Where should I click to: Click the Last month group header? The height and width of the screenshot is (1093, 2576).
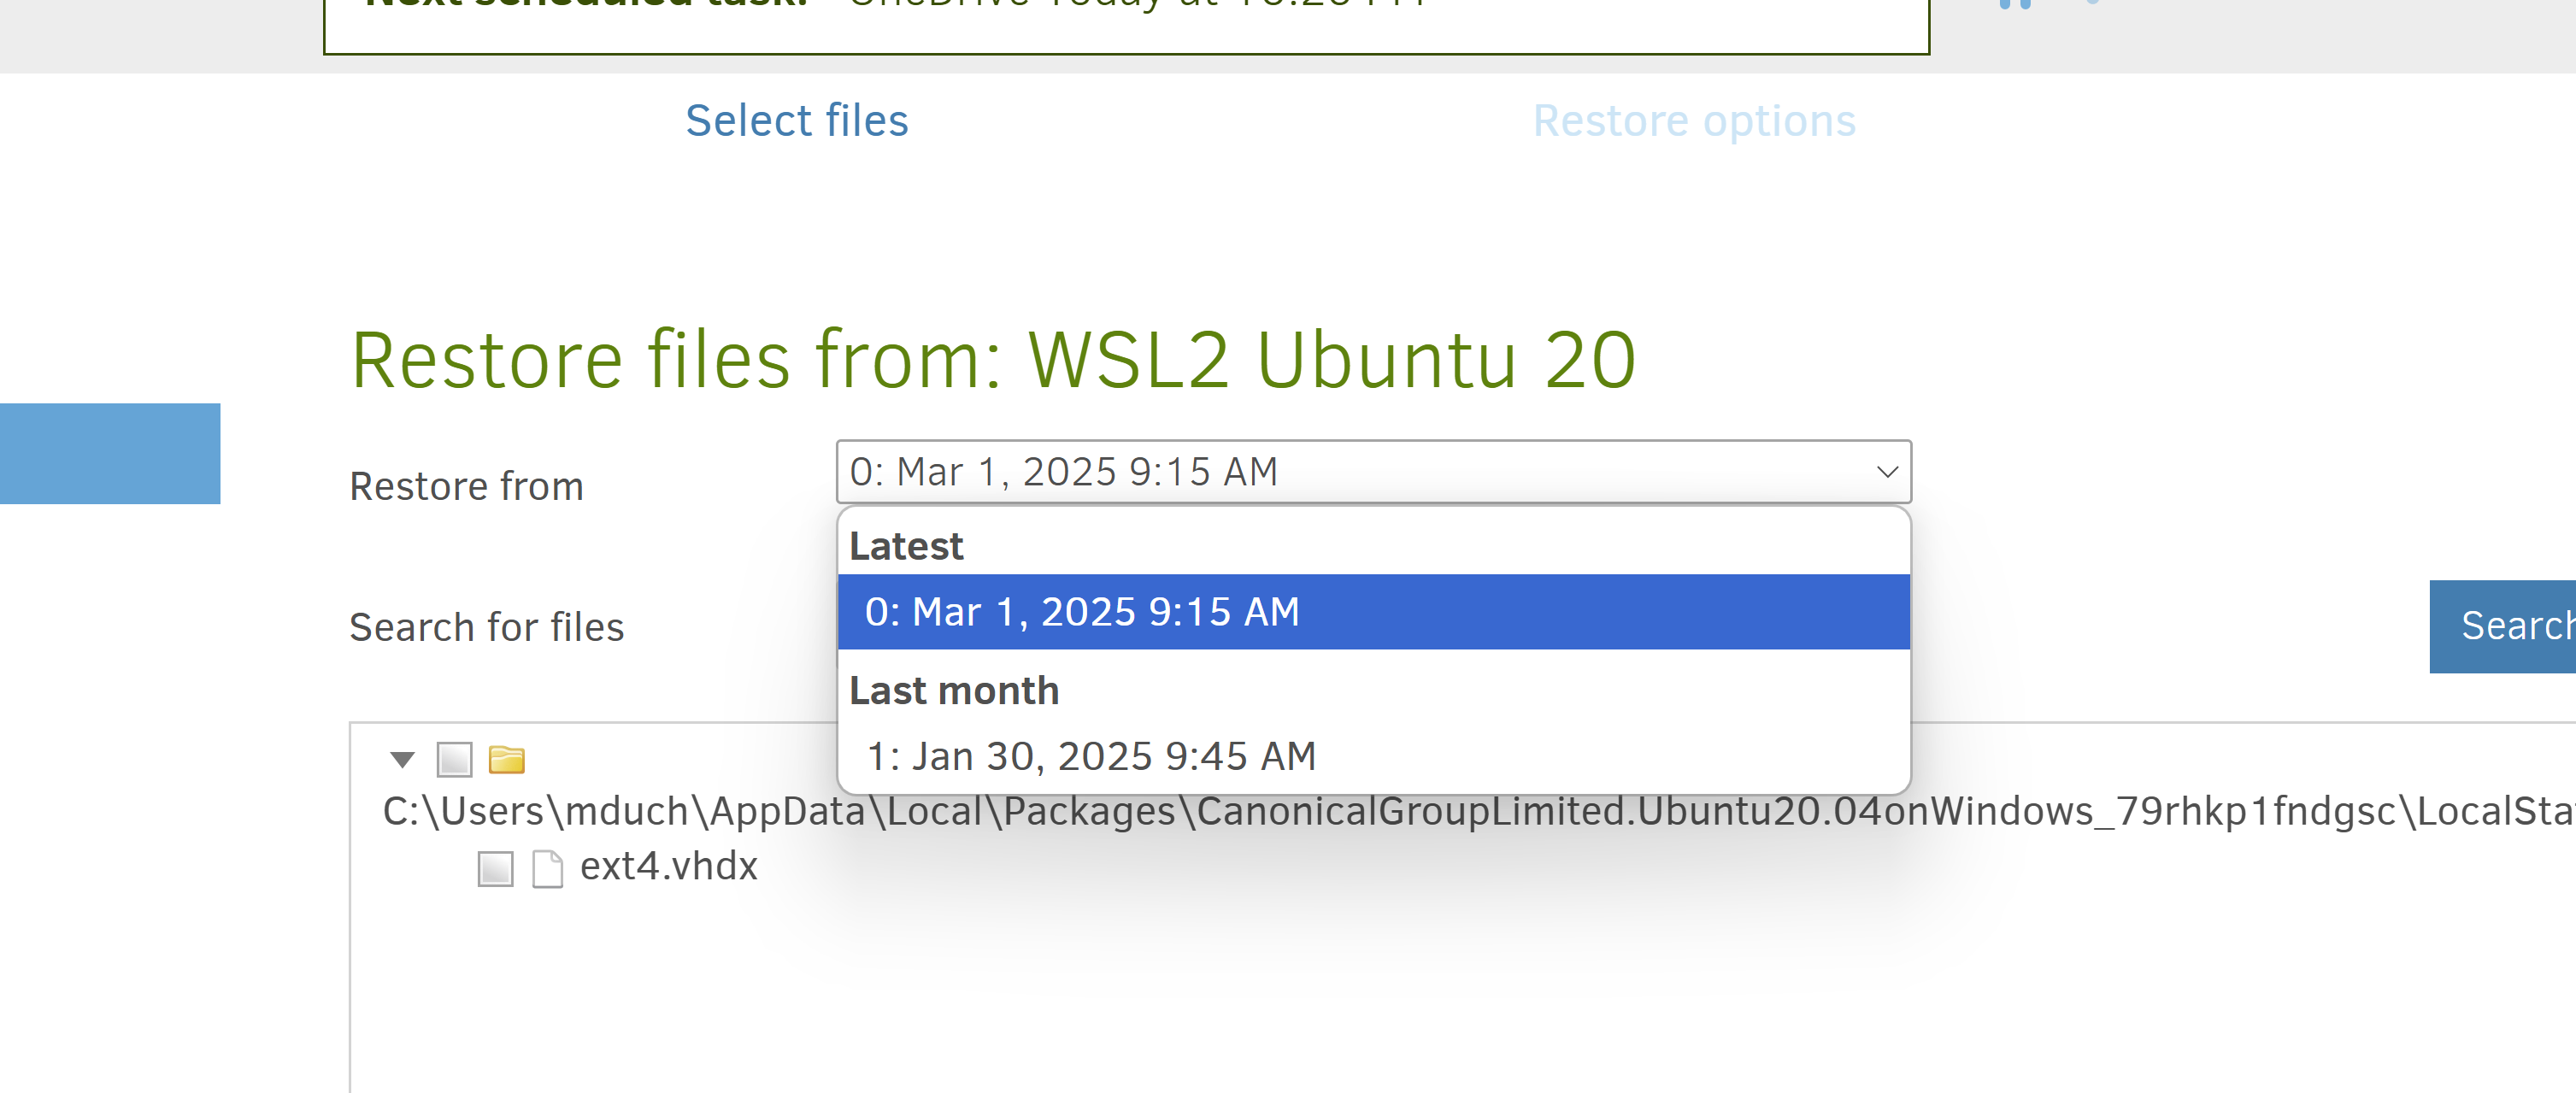[953, 691]
